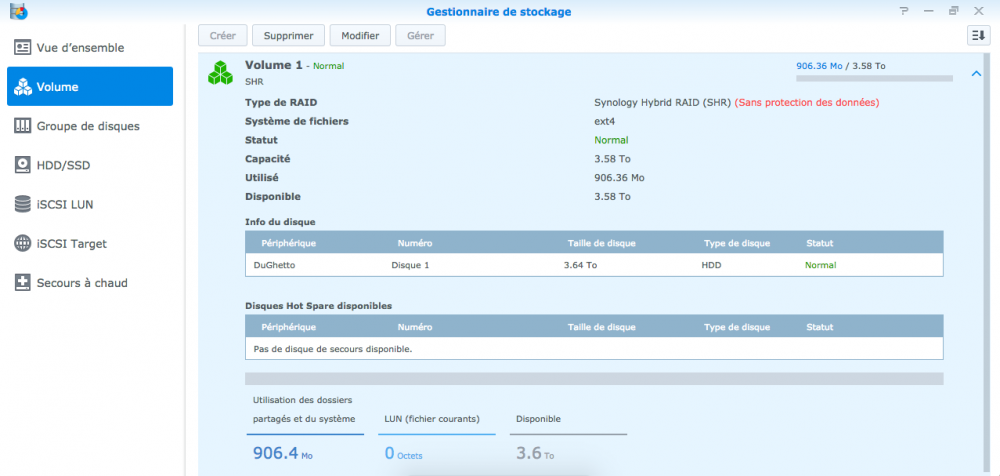The image size is (1000, 476).
Task: Click the Groupe de disques icon
Action: point(23,126)
